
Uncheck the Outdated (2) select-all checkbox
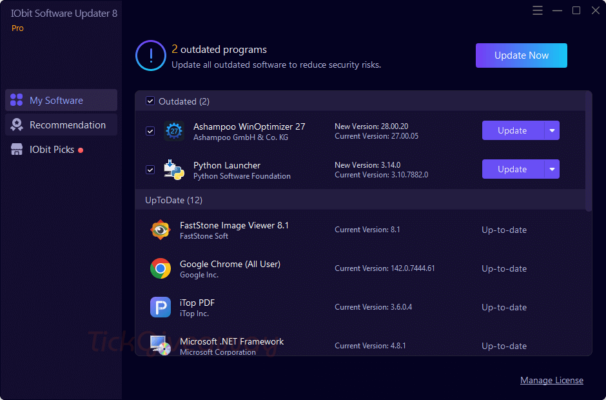pyautogui.click(x=150, y=101)
